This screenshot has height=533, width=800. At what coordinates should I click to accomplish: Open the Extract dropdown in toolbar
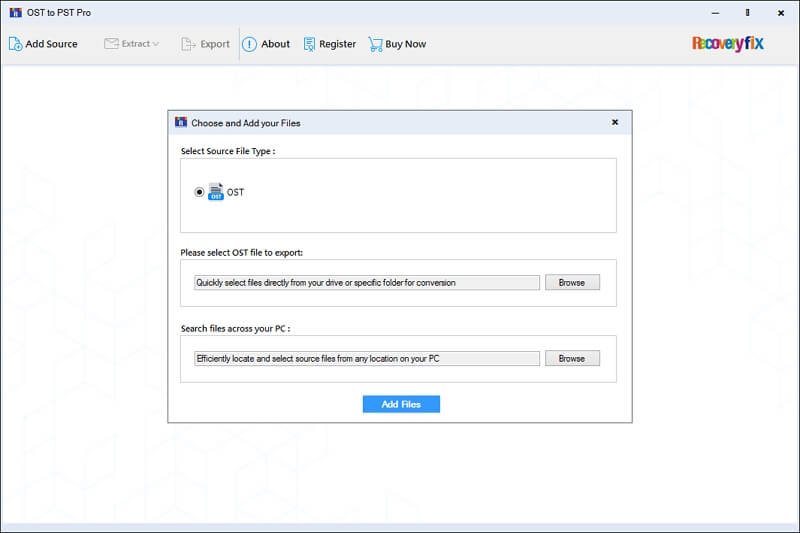pyautogui.click(x=132, y=44)
